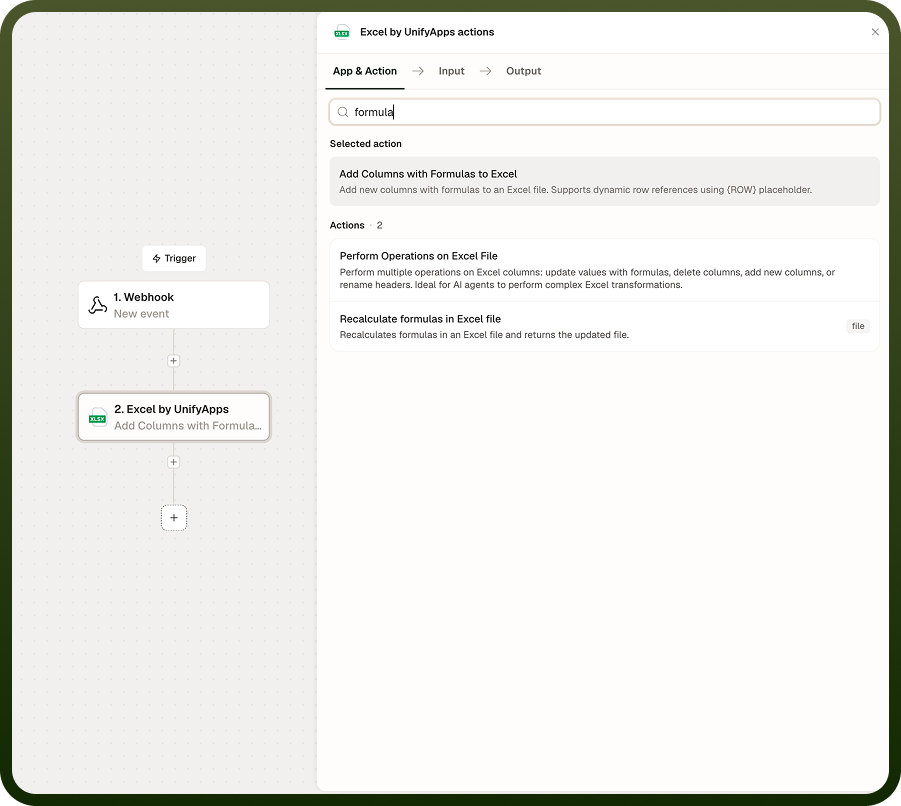901x806 pixels.
Task: Click the file tag on Recalculate formulas row
Action: [x=858, y=326]
